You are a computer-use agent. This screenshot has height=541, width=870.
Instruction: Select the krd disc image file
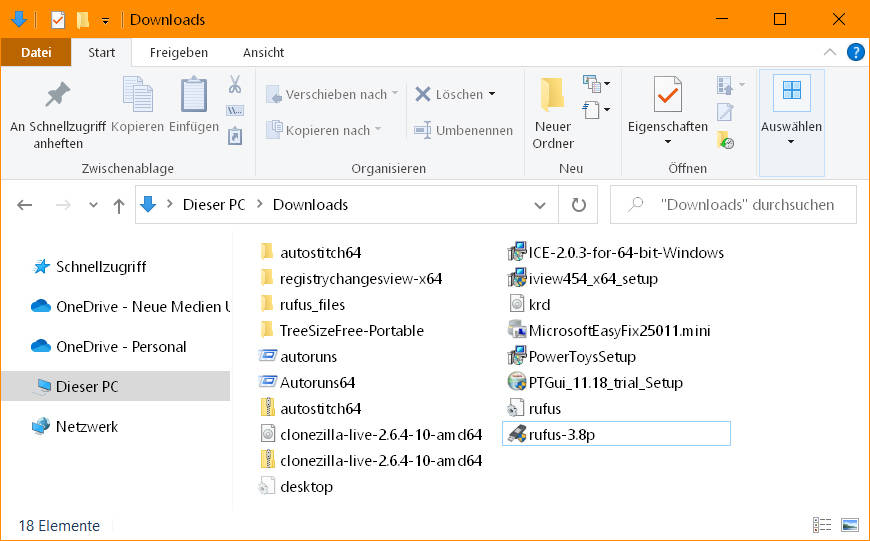pyautogui.click(x=529, y=304)
